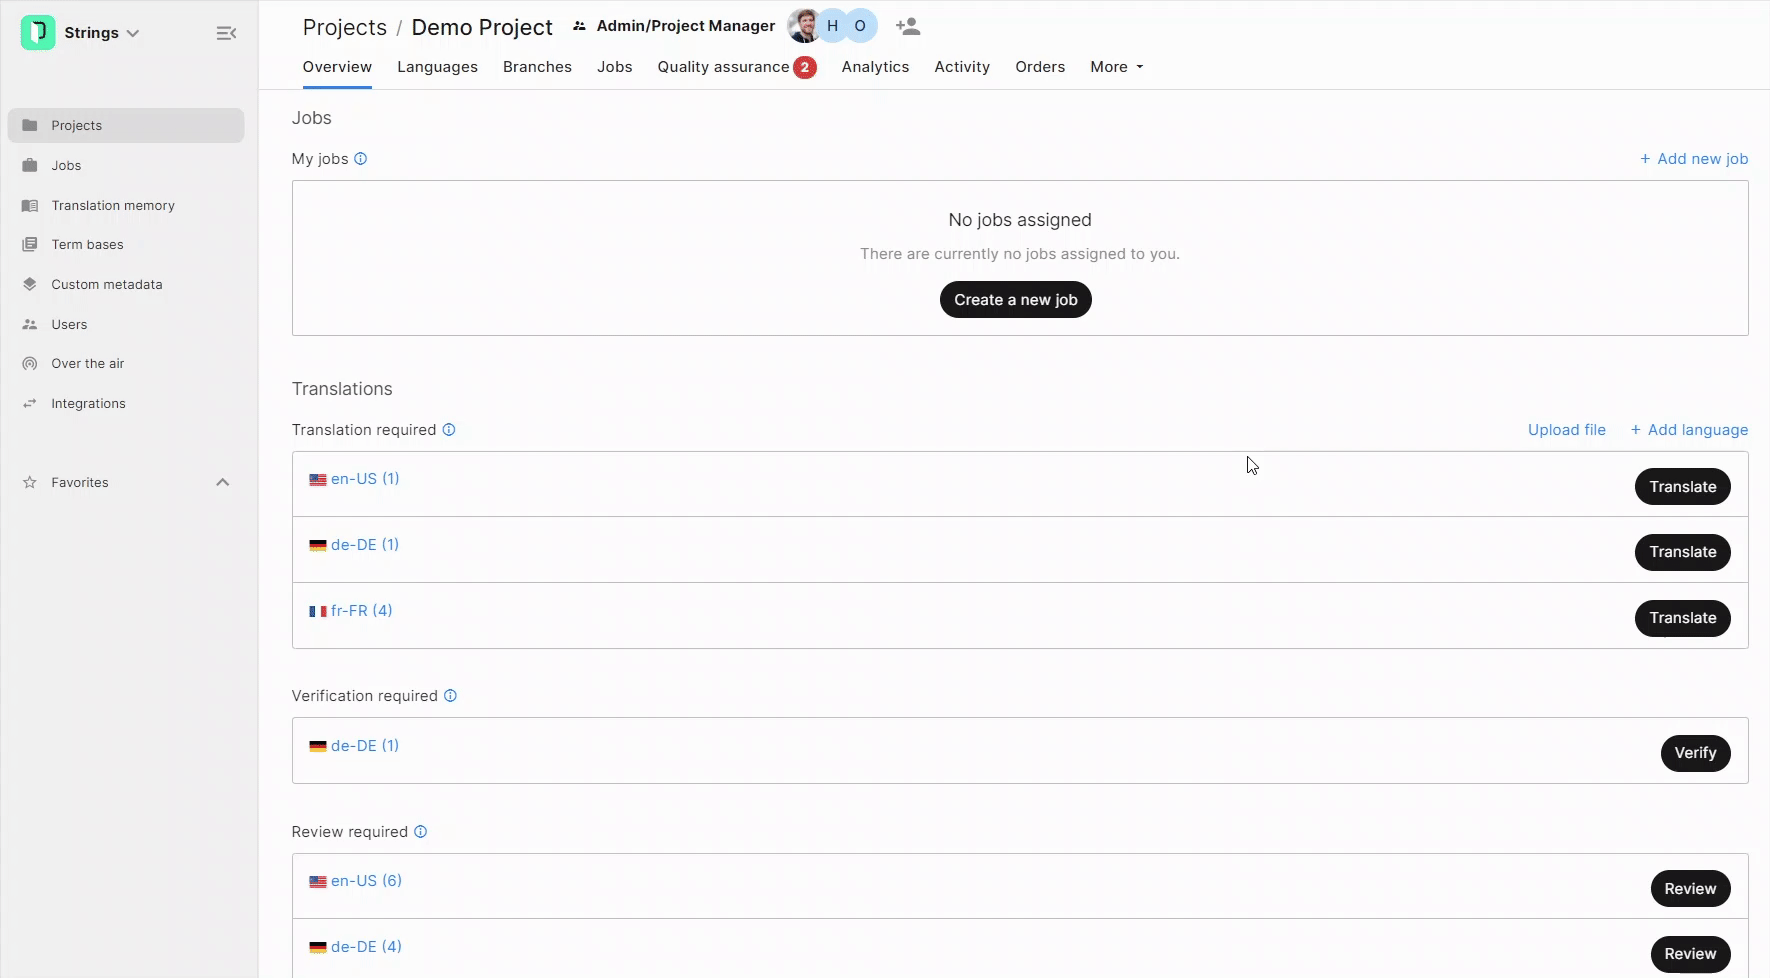The image size is (1770, 978).
Task: Switch to the Languages tab
Action: click(437, 67)
